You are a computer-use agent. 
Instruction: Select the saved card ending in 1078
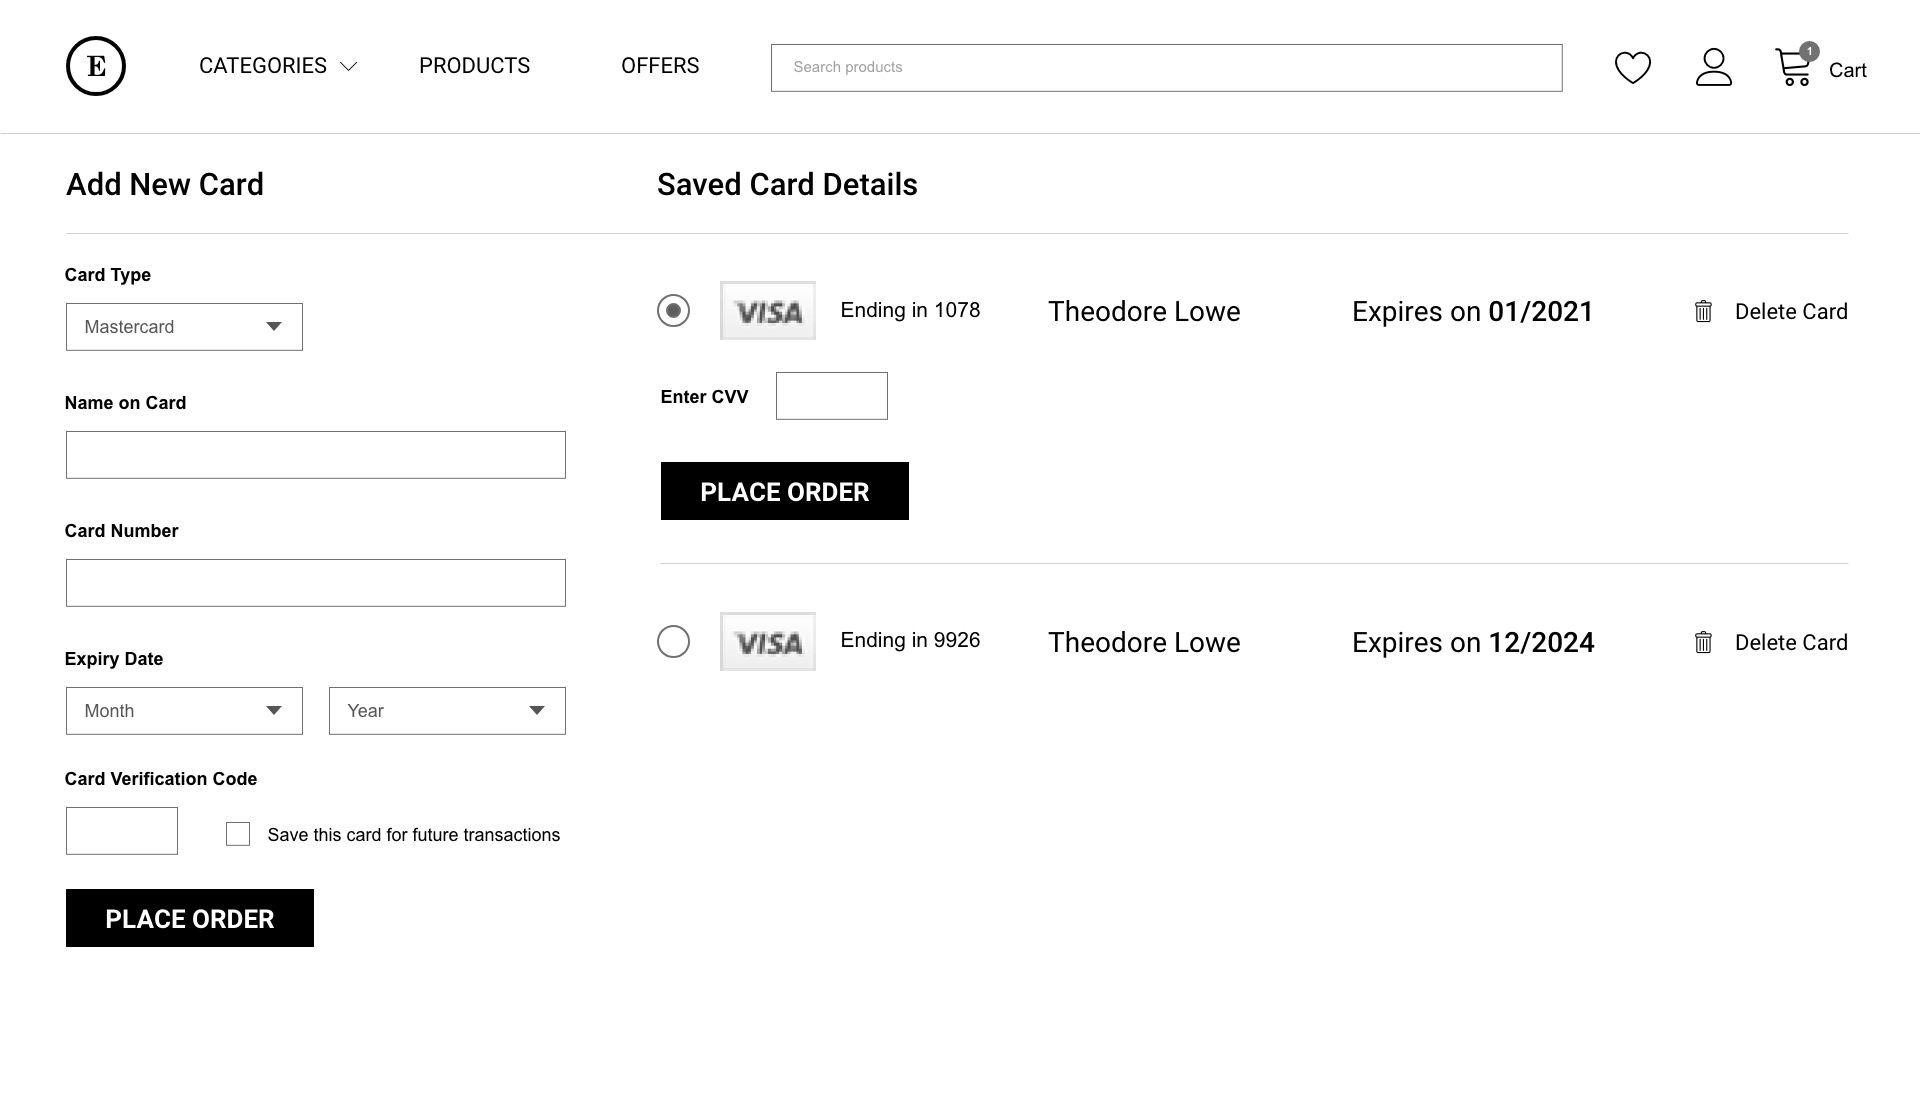tap(673, 311)
